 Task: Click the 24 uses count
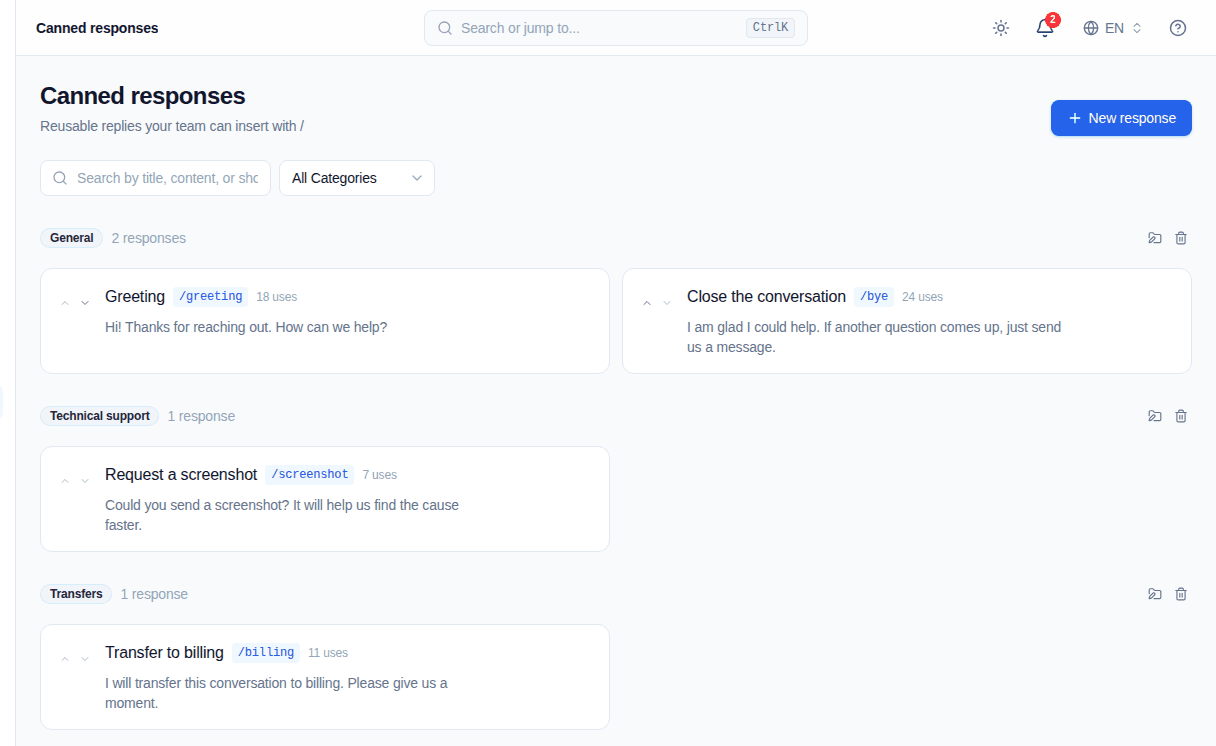point(922,297)
